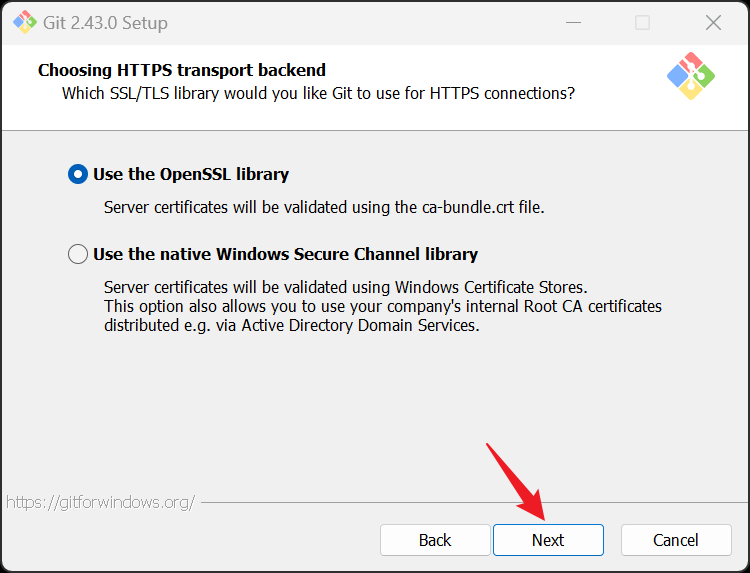Click the maximize button in title bar
The width and height of the screenshot is (750, 573).
642,22
